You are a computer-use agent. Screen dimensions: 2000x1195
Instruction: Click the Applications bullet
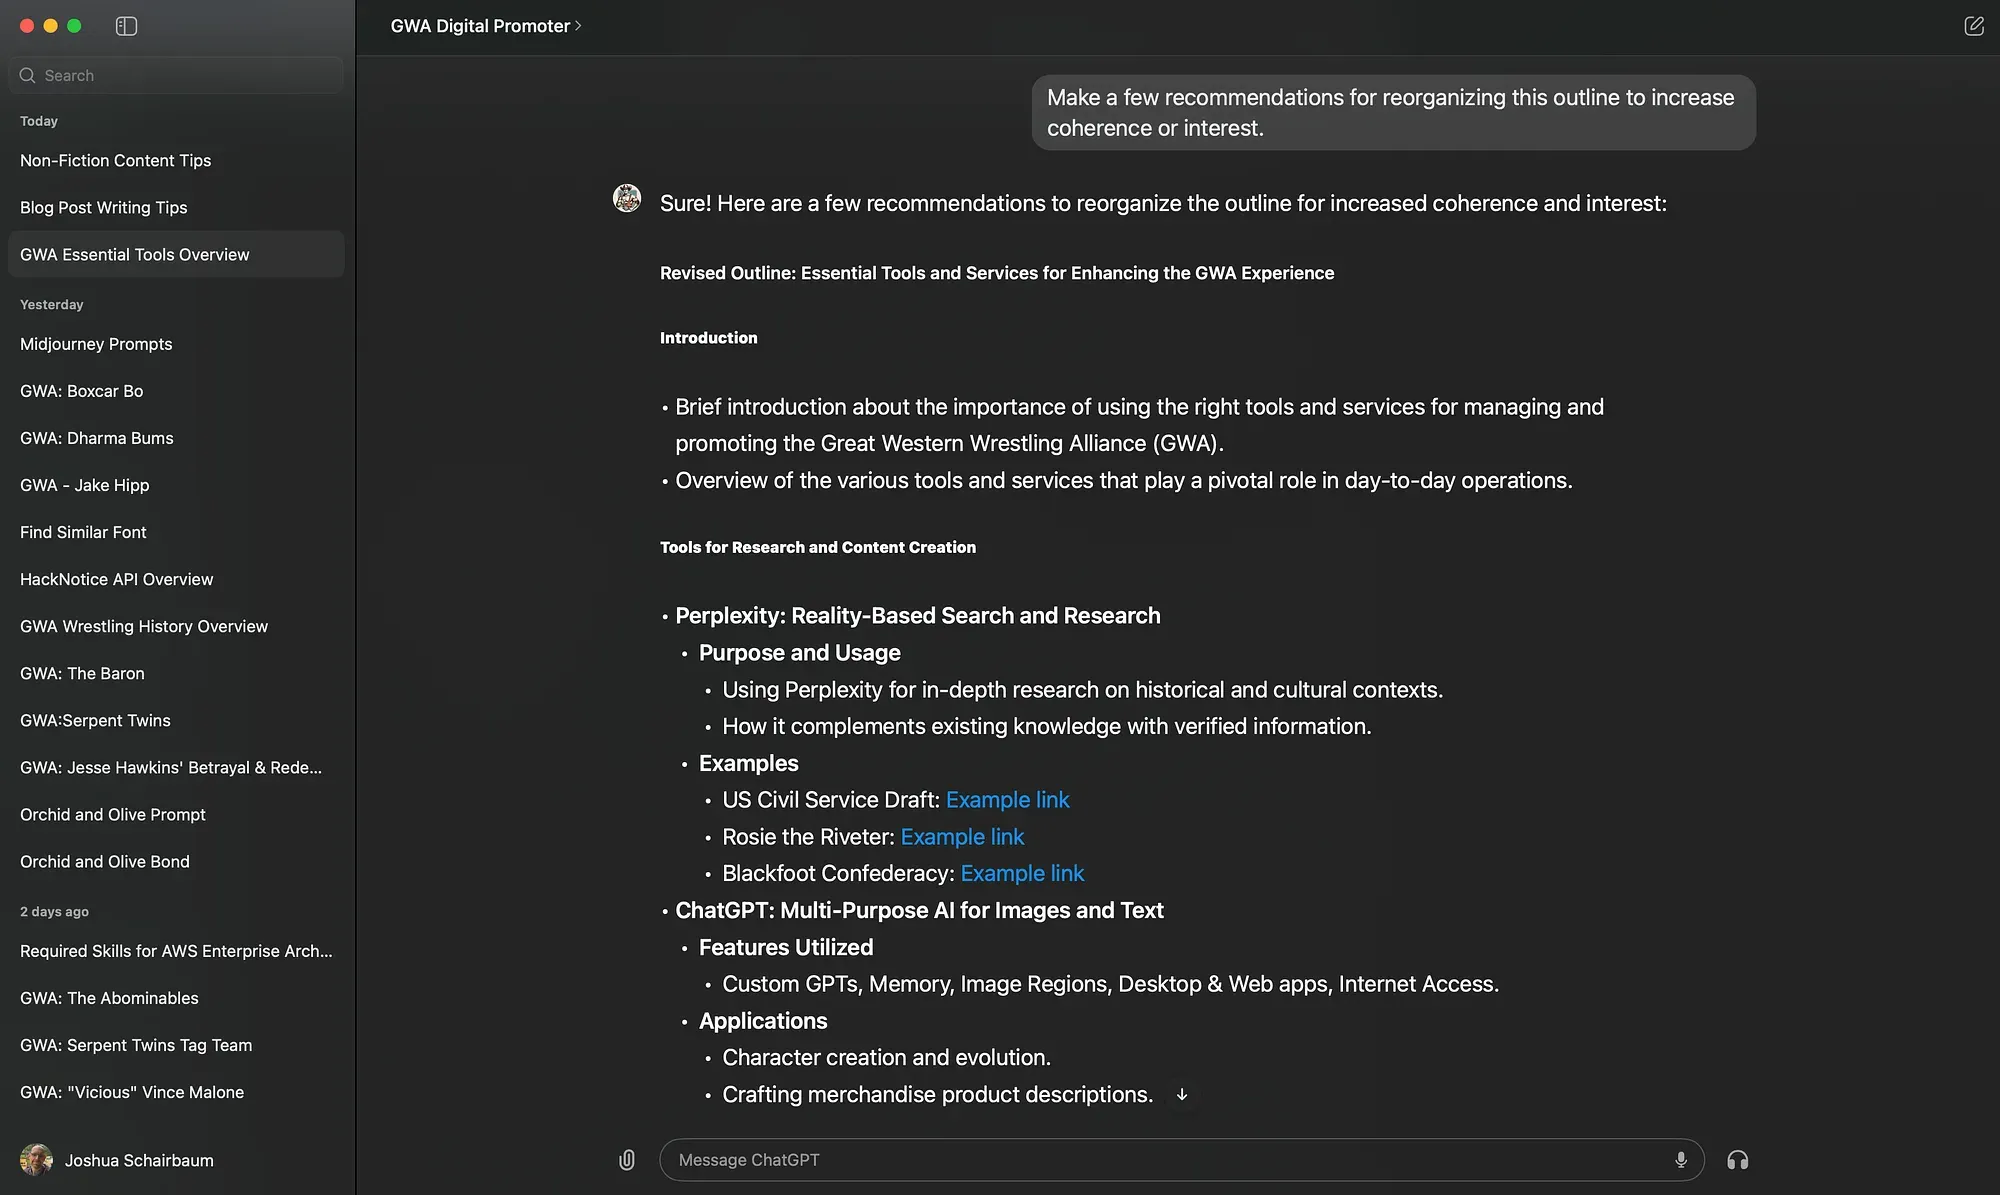click(763, 1021)
